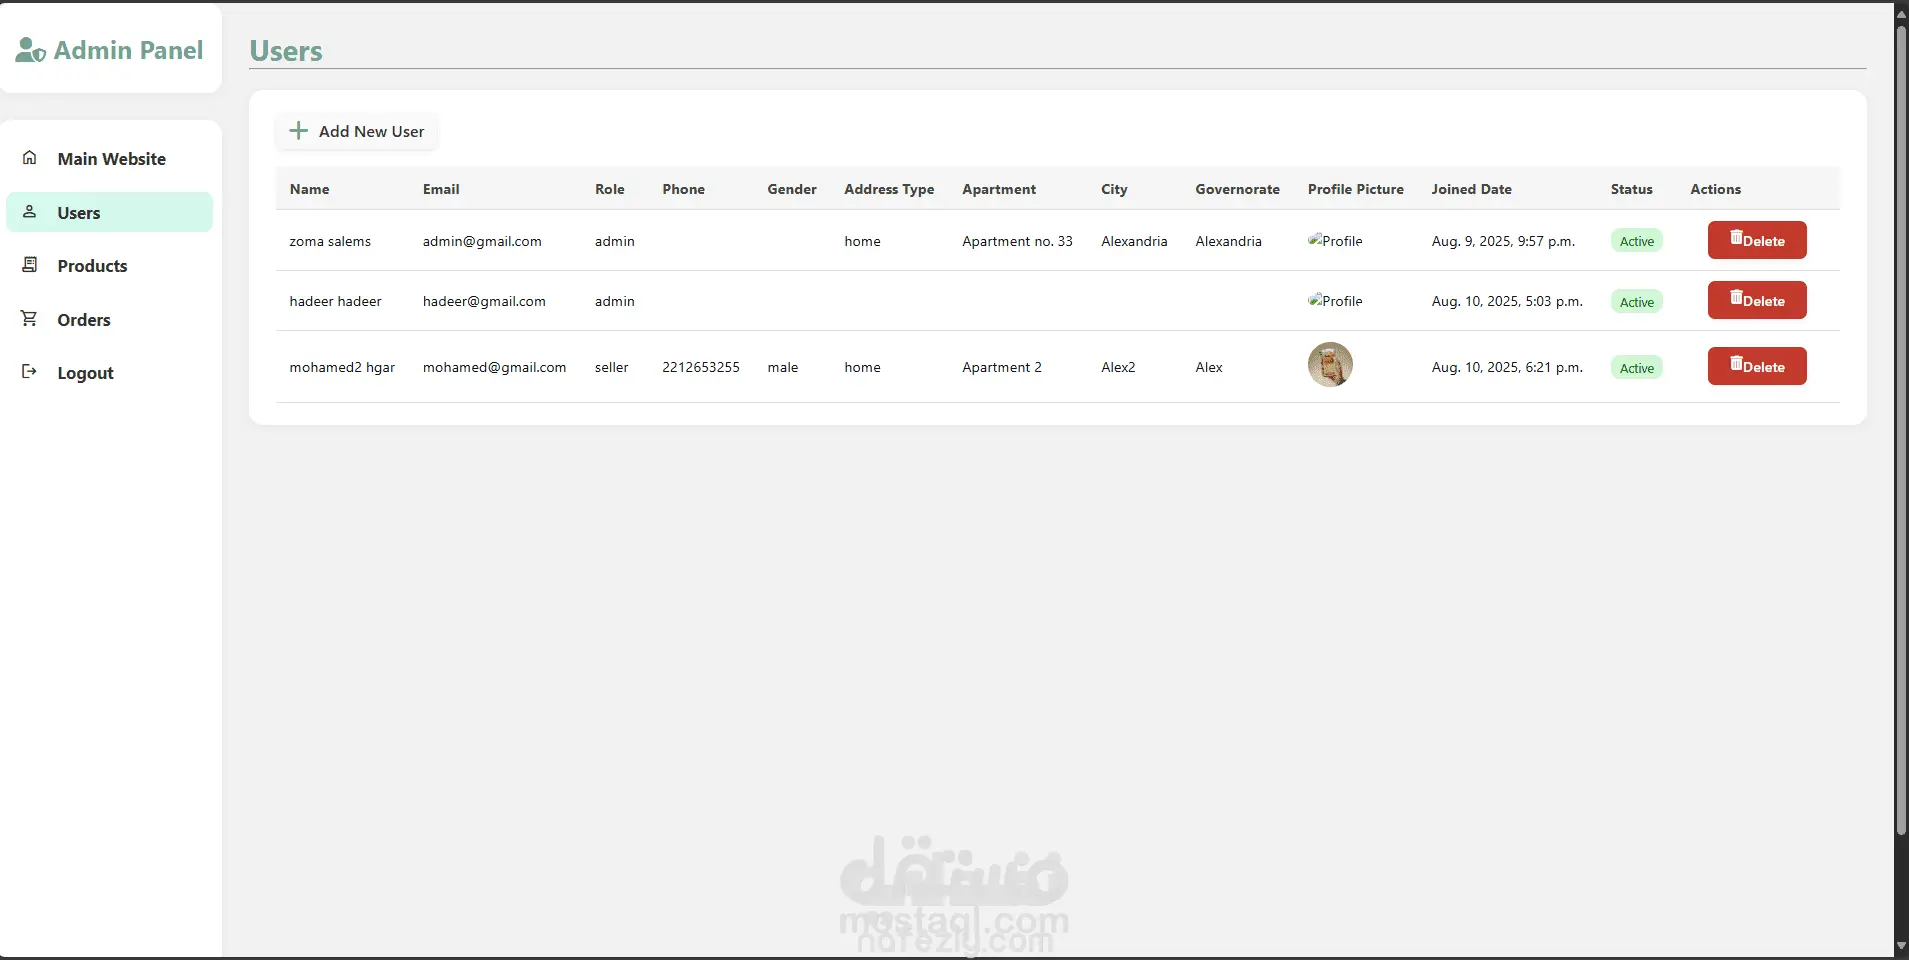Viewport: 1909px width, 960px height.
Task: Click trash icon in hadeer hadeer row
Action: point(1736,299)
